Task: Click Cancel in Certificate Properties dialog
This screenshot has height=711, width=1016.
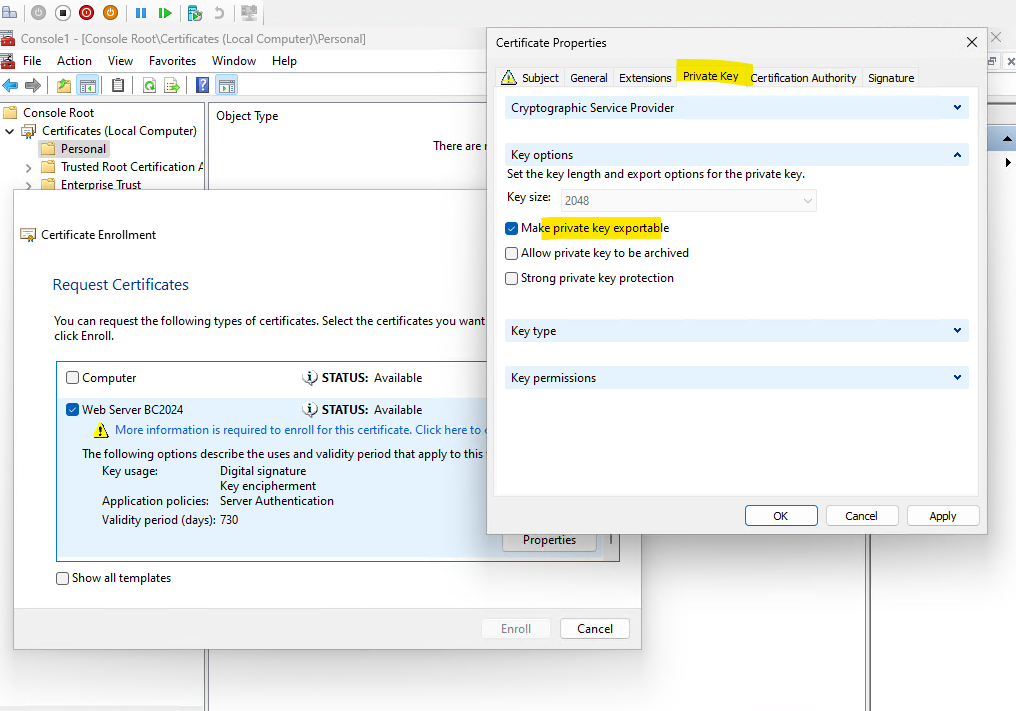Action: pyautogui.click(x=862, y=516)
